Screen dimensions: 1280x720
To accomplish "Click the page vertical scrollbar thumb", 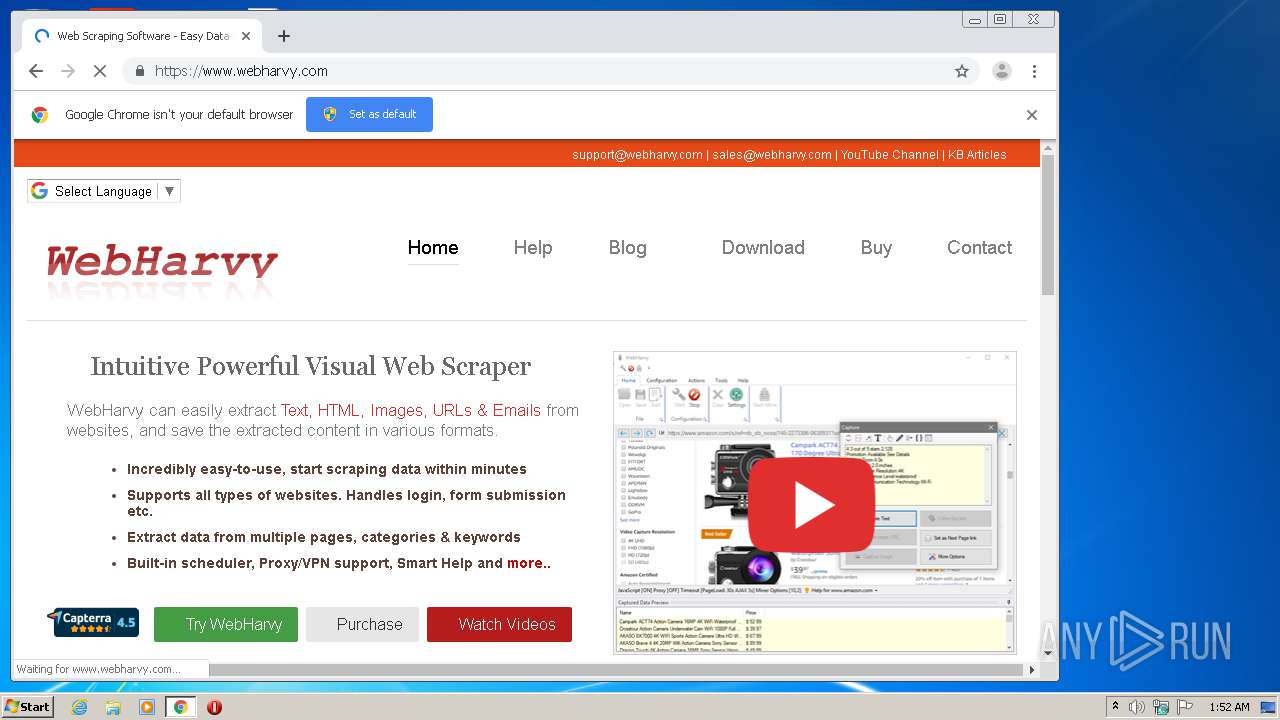I will (1048, 225).
